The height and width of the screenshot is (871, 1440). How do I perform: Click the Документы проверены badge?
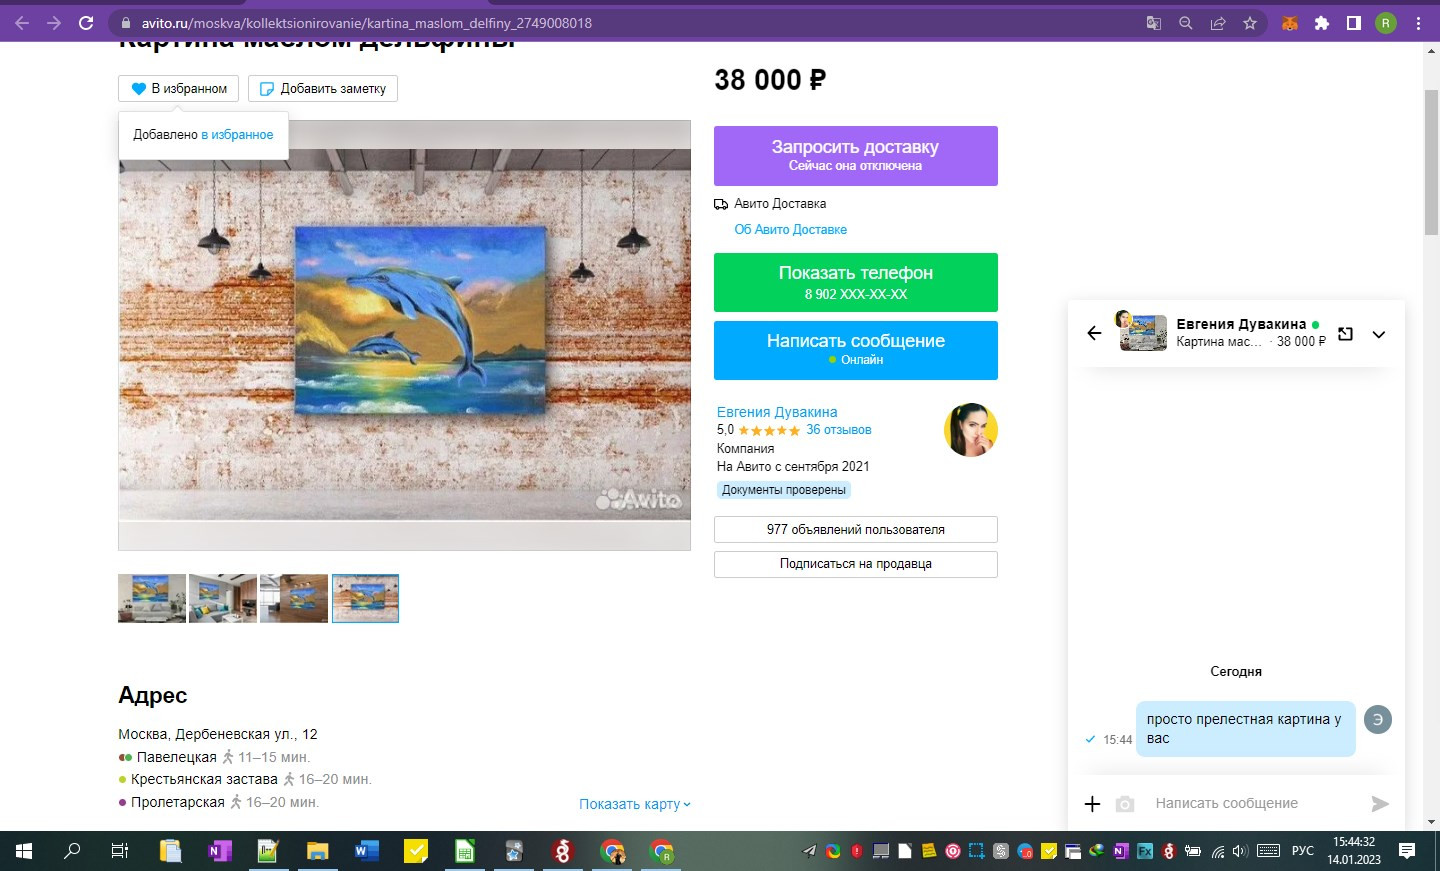coord(784,490)
